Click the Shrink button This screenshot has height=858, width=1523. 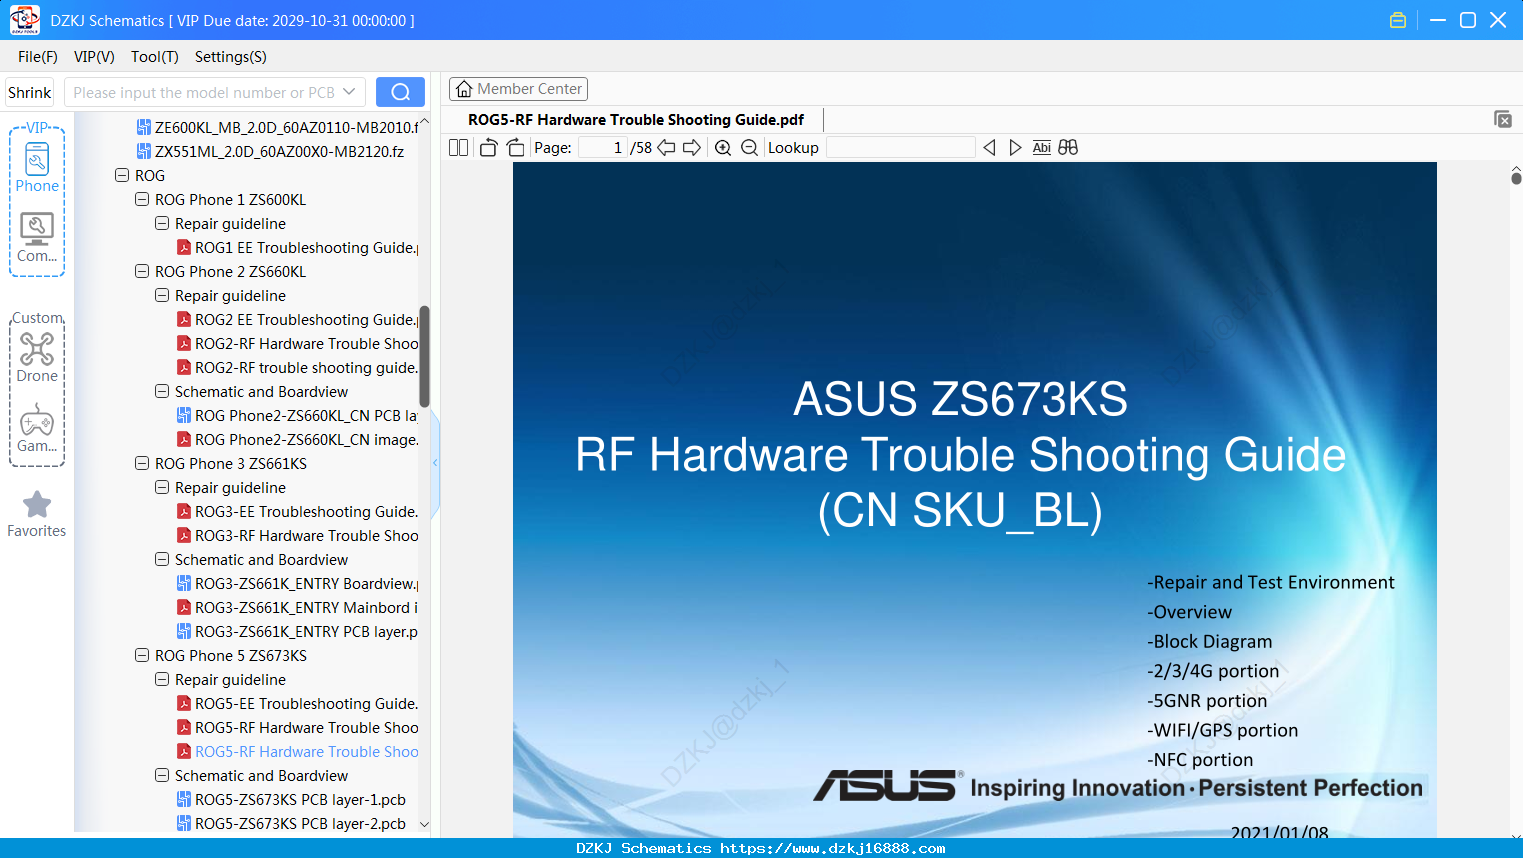(x=30, y=92)
